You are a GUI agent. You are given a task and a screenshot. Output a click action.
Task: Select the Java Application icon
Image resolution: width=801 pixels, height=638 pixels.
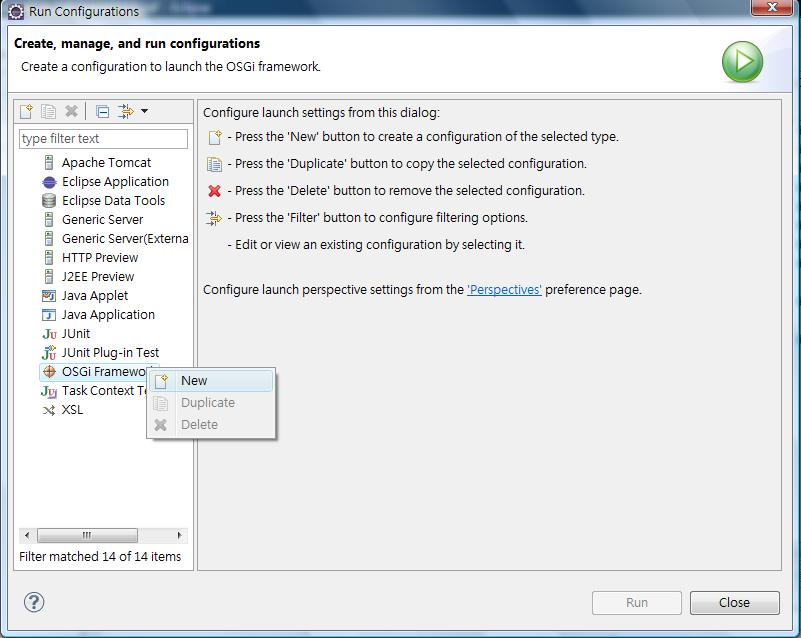click(49, 315)
